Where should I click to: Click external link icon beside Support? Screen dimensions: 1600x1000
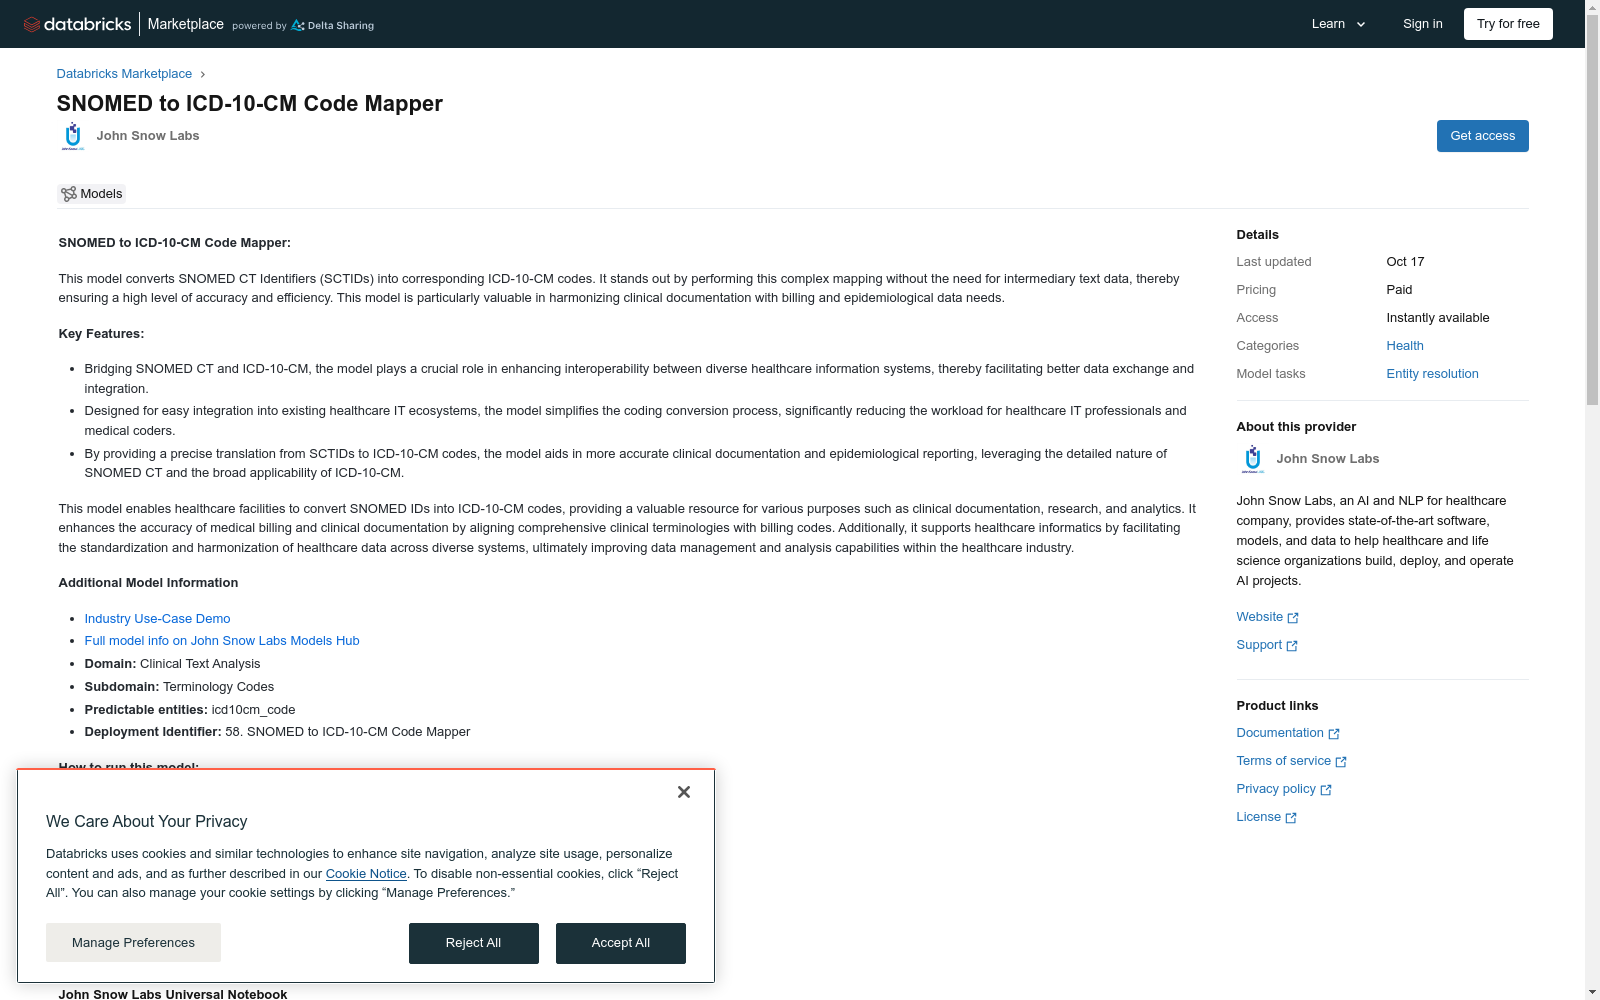1292,646
